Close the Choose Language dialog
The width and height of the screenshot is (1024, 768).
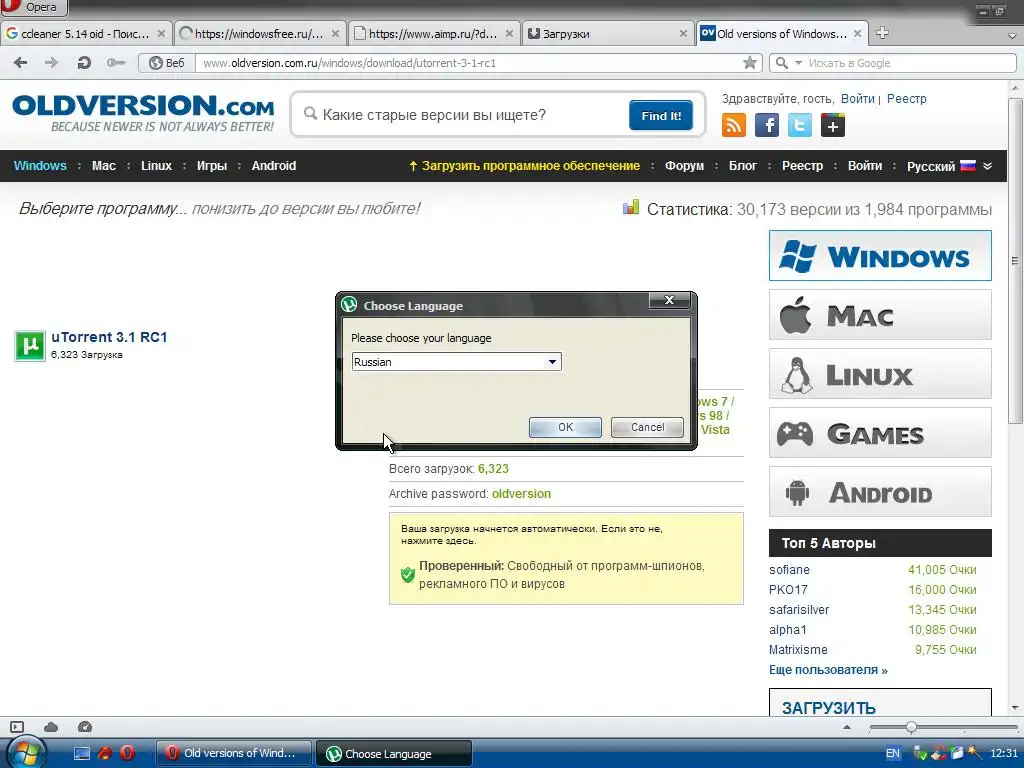tap(669, 300)
